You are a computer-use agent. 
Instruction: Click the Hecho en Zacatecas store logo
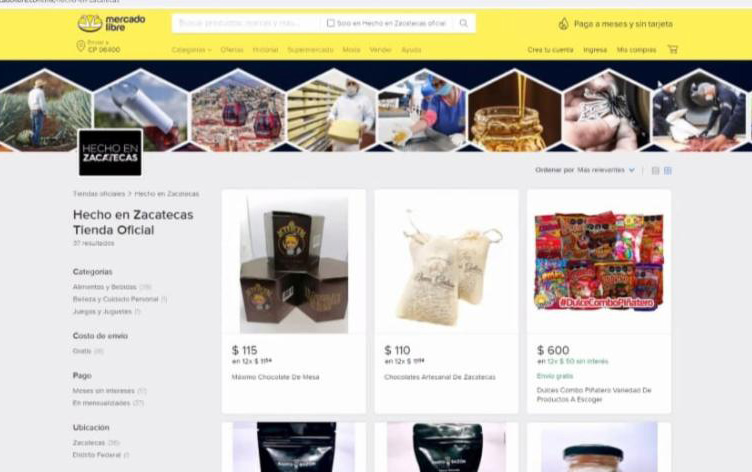[x=110, y=153]
